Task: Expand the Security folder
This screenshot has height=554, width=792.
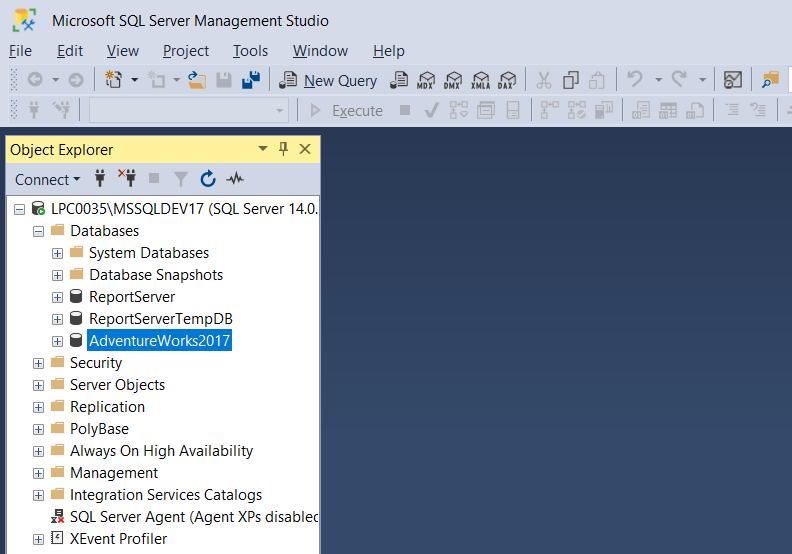Action: (38, 363)
